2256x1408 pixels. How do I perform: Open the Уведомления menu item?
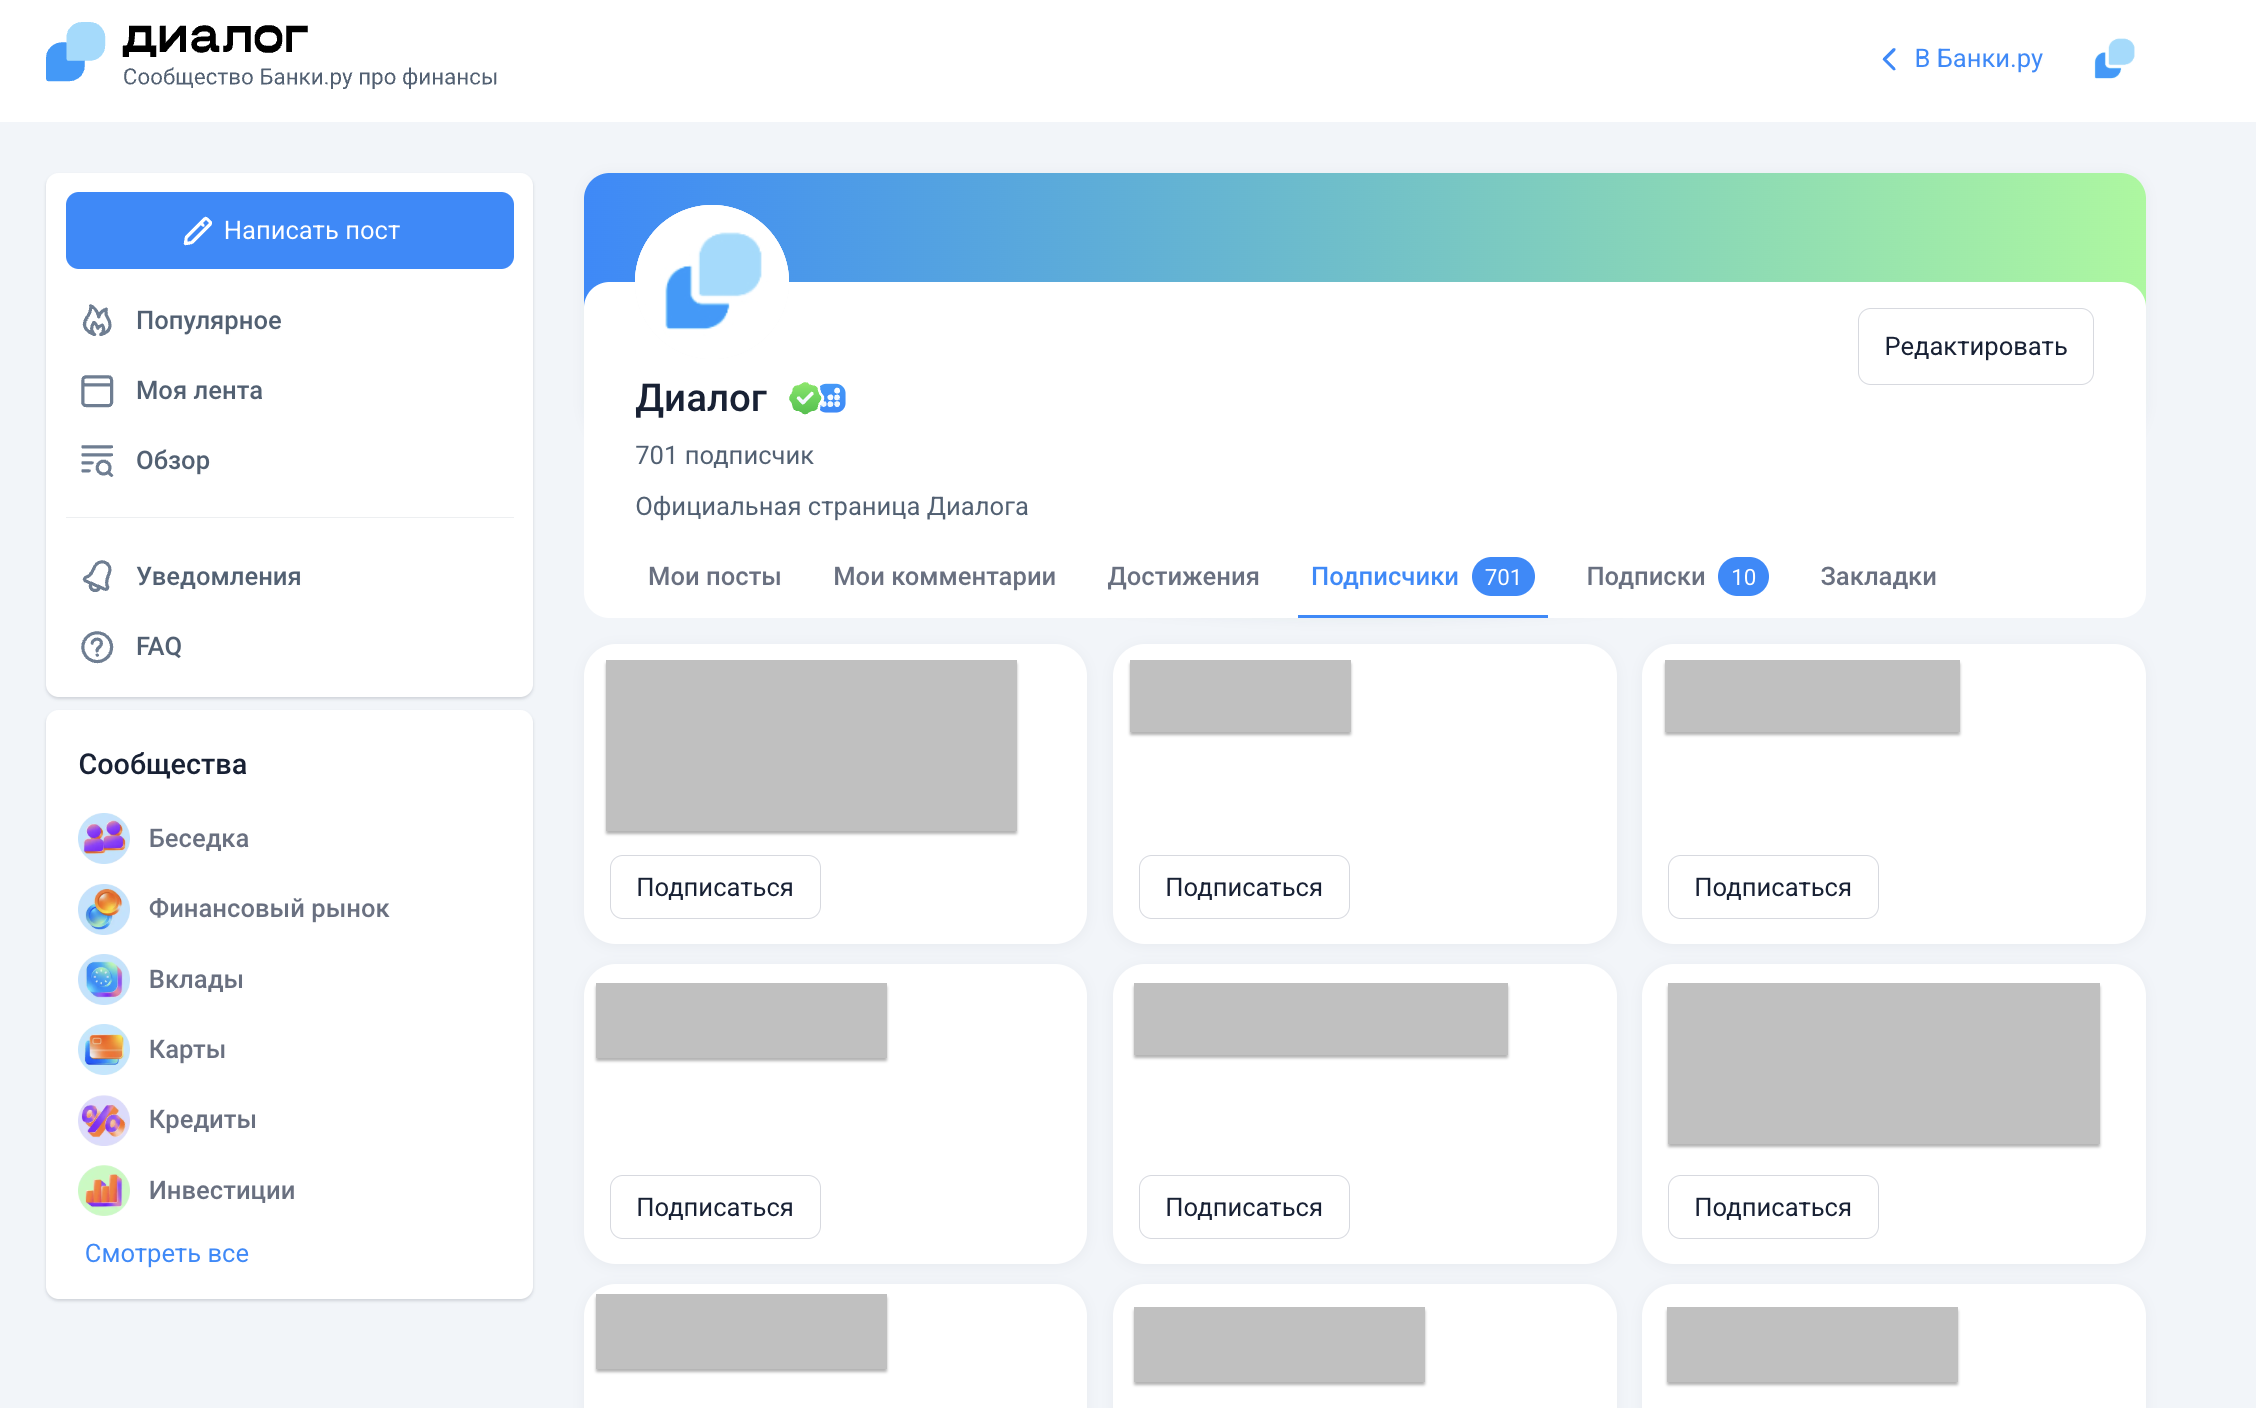218,577
